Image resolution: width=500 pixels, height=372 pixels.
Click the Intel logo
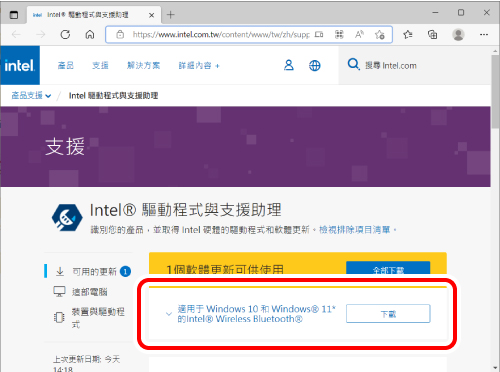click(x=20, y=65)
